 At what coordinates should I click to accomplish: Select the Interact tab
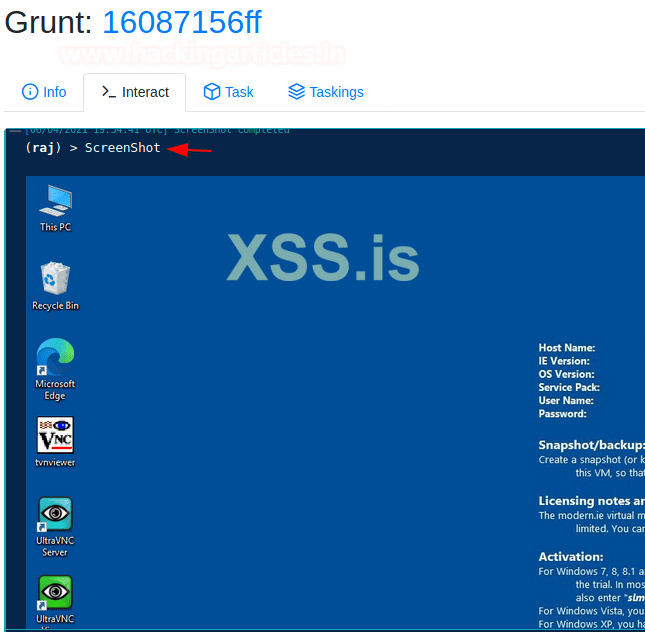[x=135, y=92]
